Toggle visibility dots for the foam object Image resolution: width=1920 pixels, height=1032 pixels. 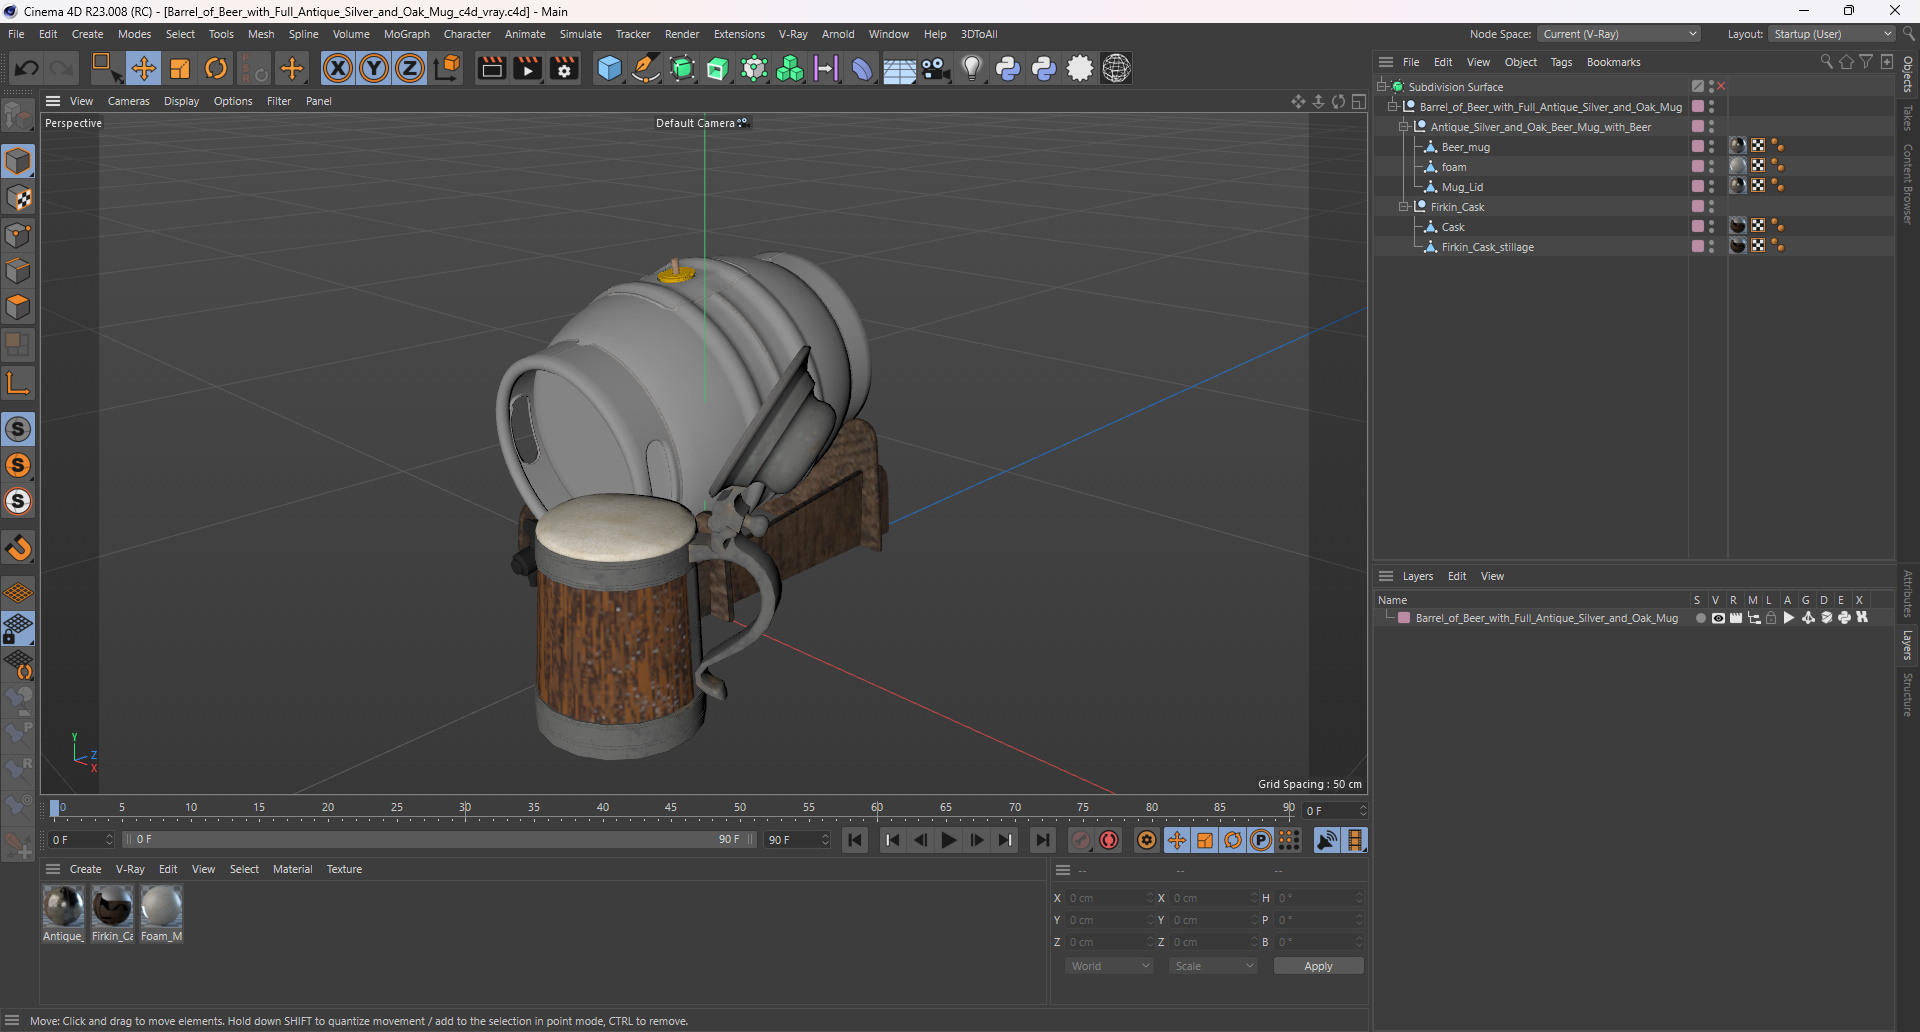(1711, 167)
